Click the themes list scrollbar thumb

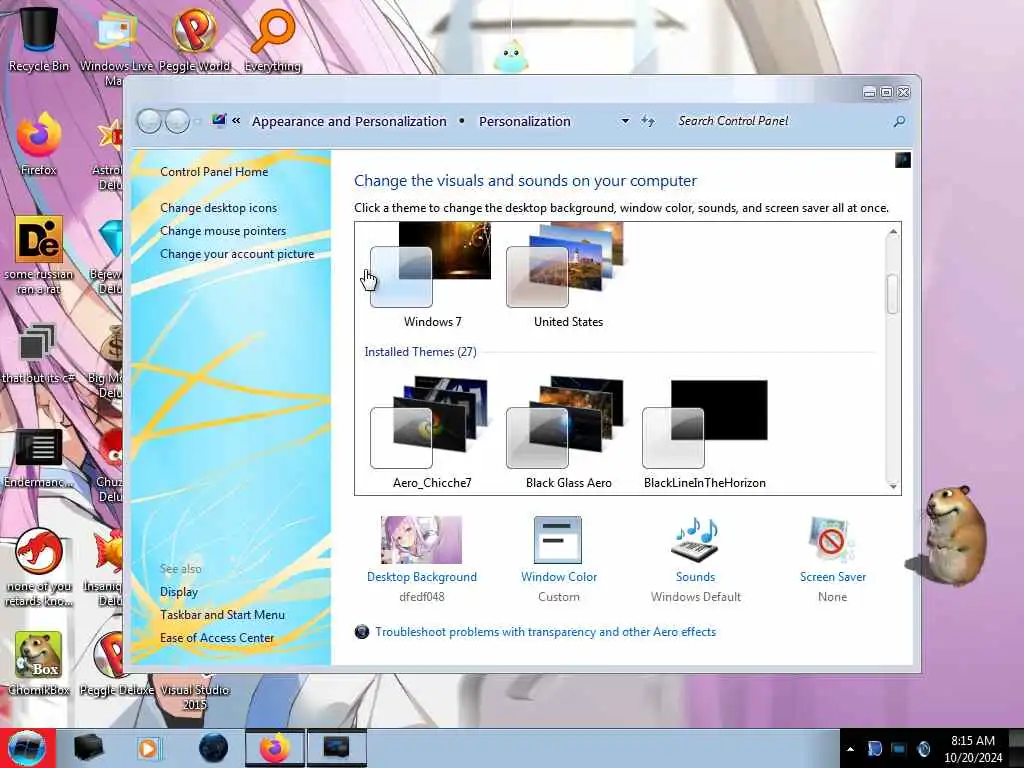pos(892,294)
